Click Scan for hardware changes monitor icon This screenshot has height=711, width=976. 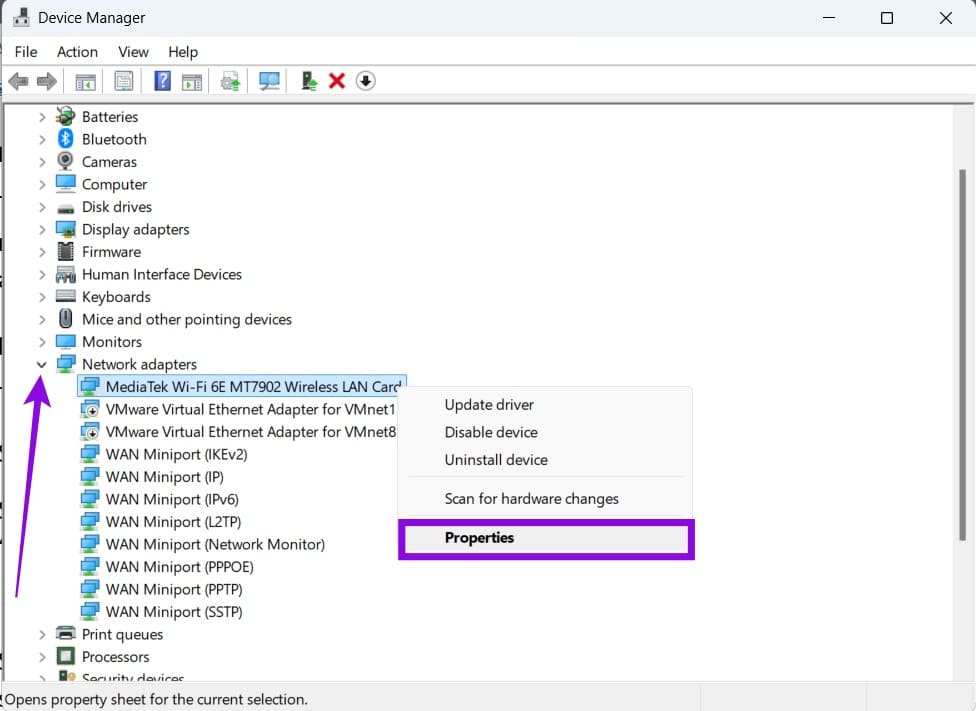pos(269,81)
